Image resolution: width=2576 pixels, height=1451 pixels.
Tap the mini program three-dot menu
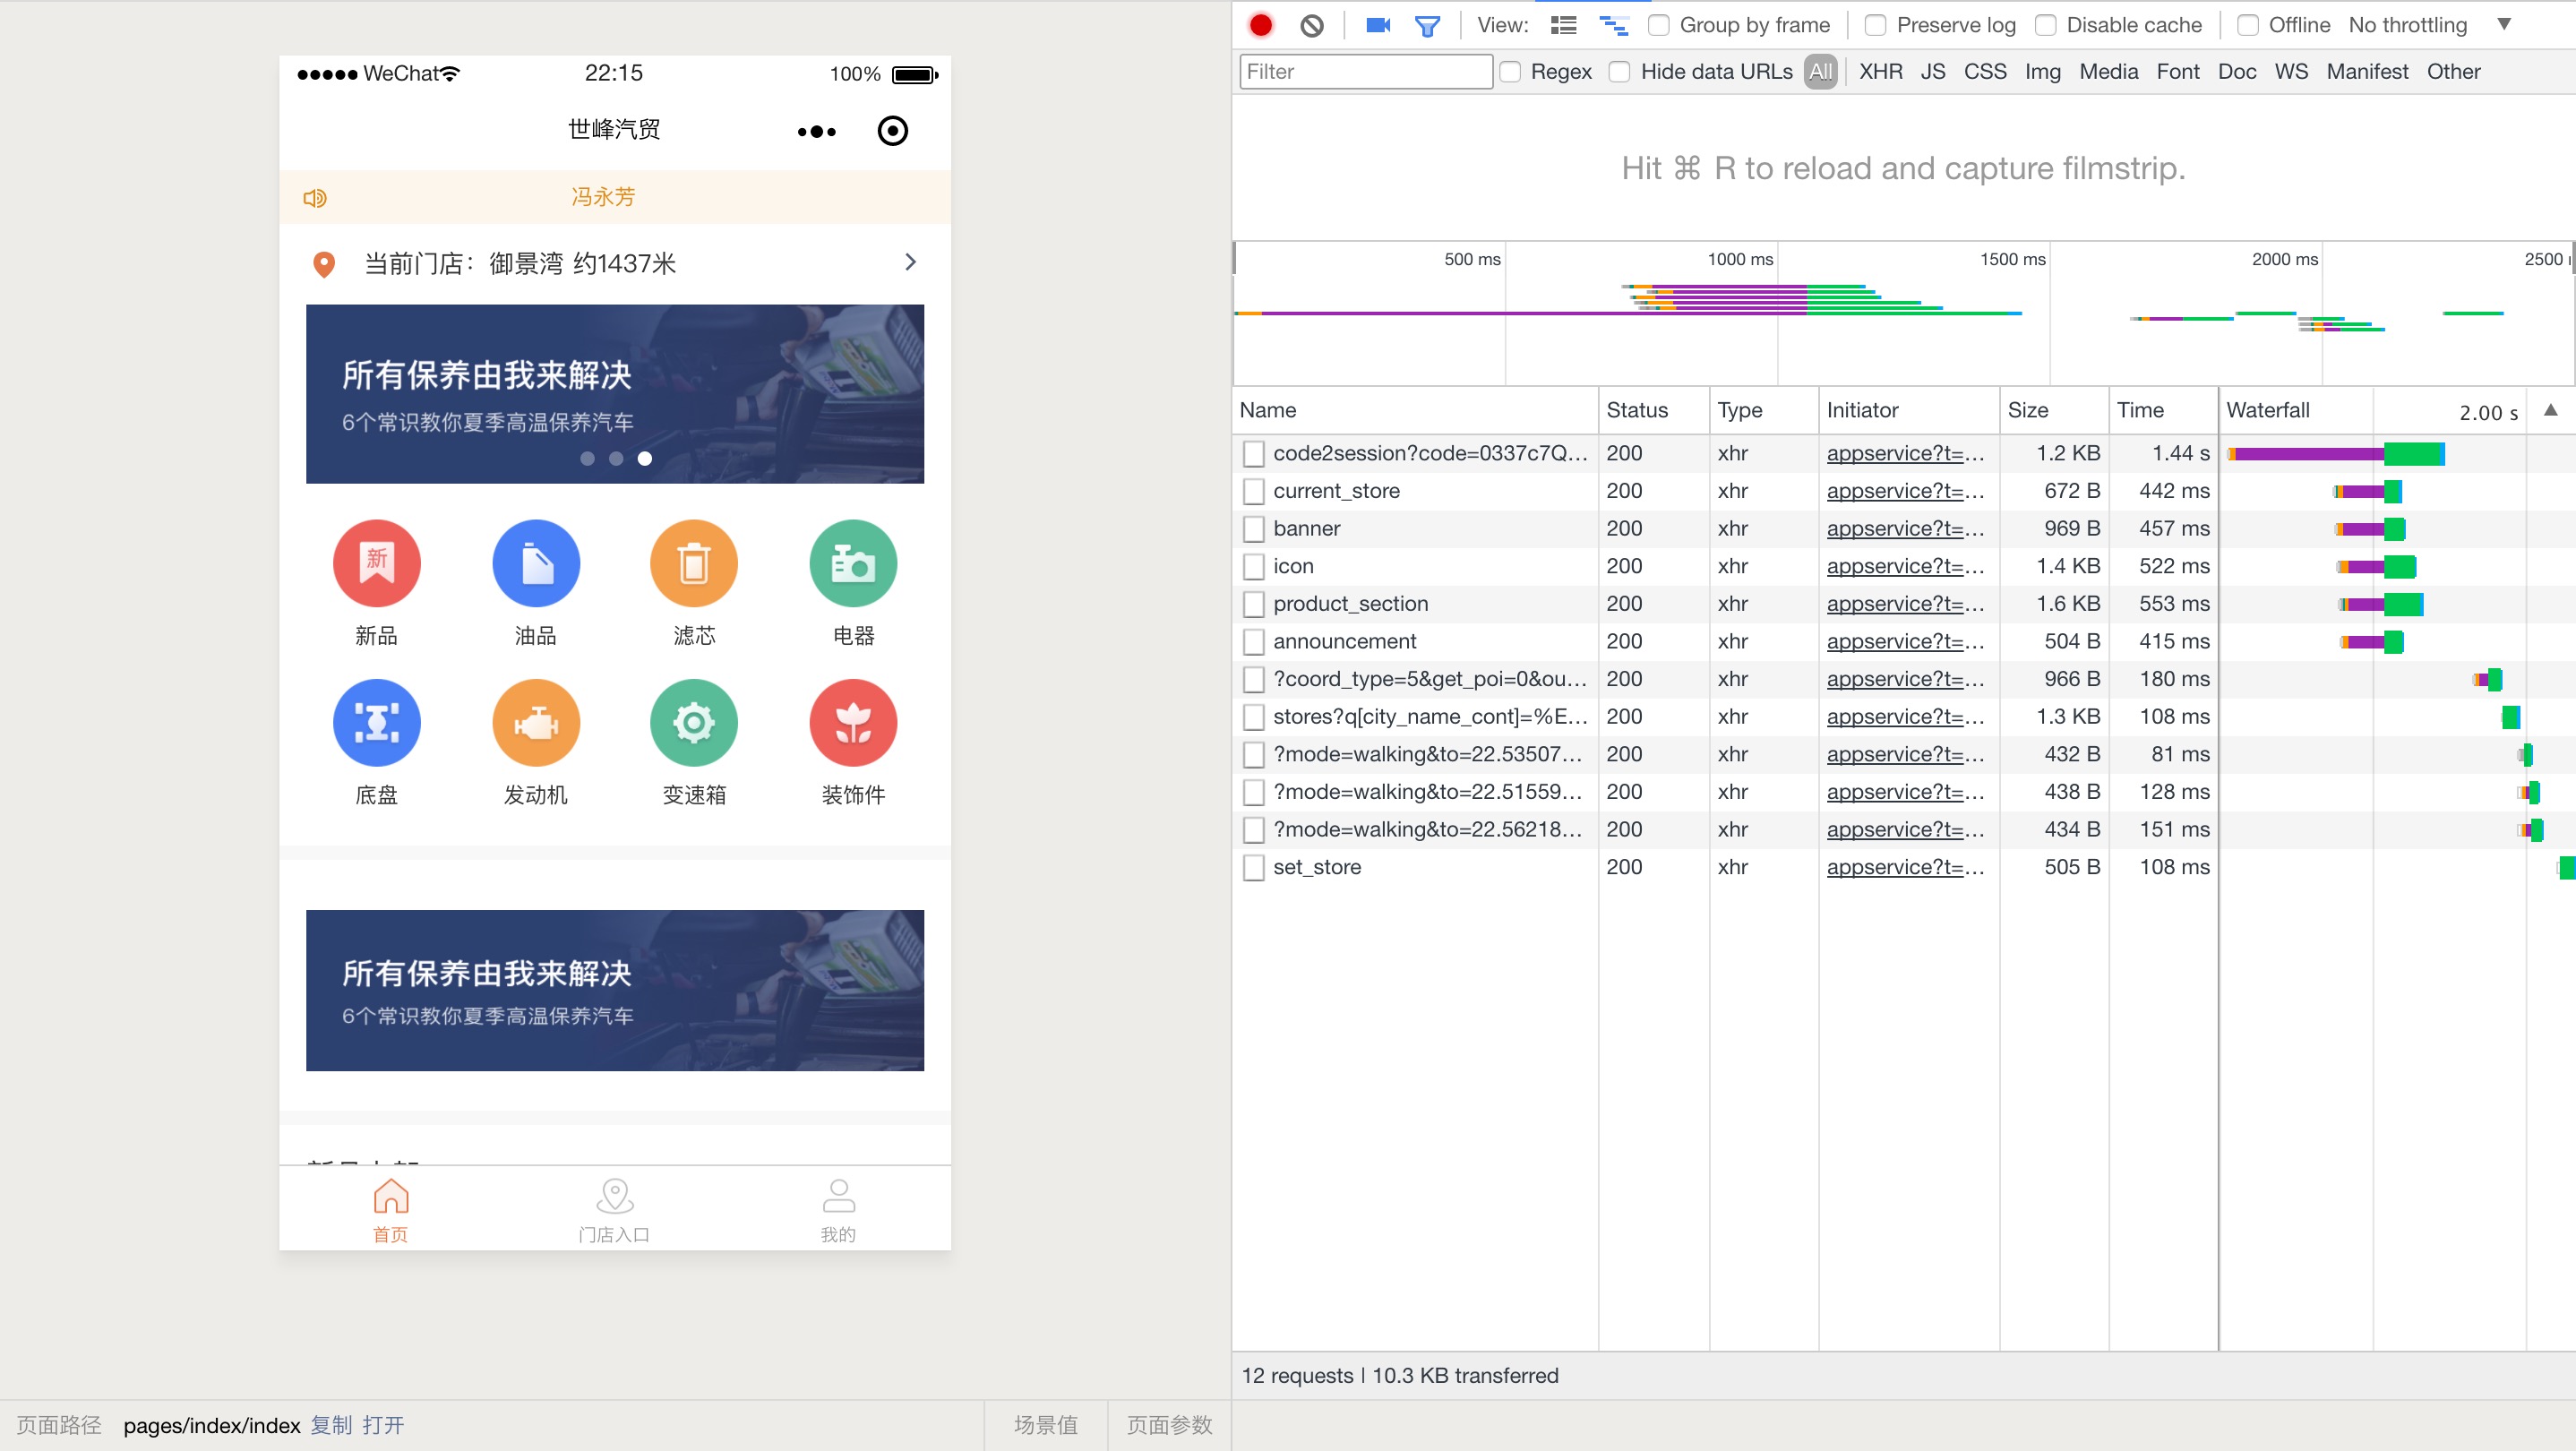(816, 131)
